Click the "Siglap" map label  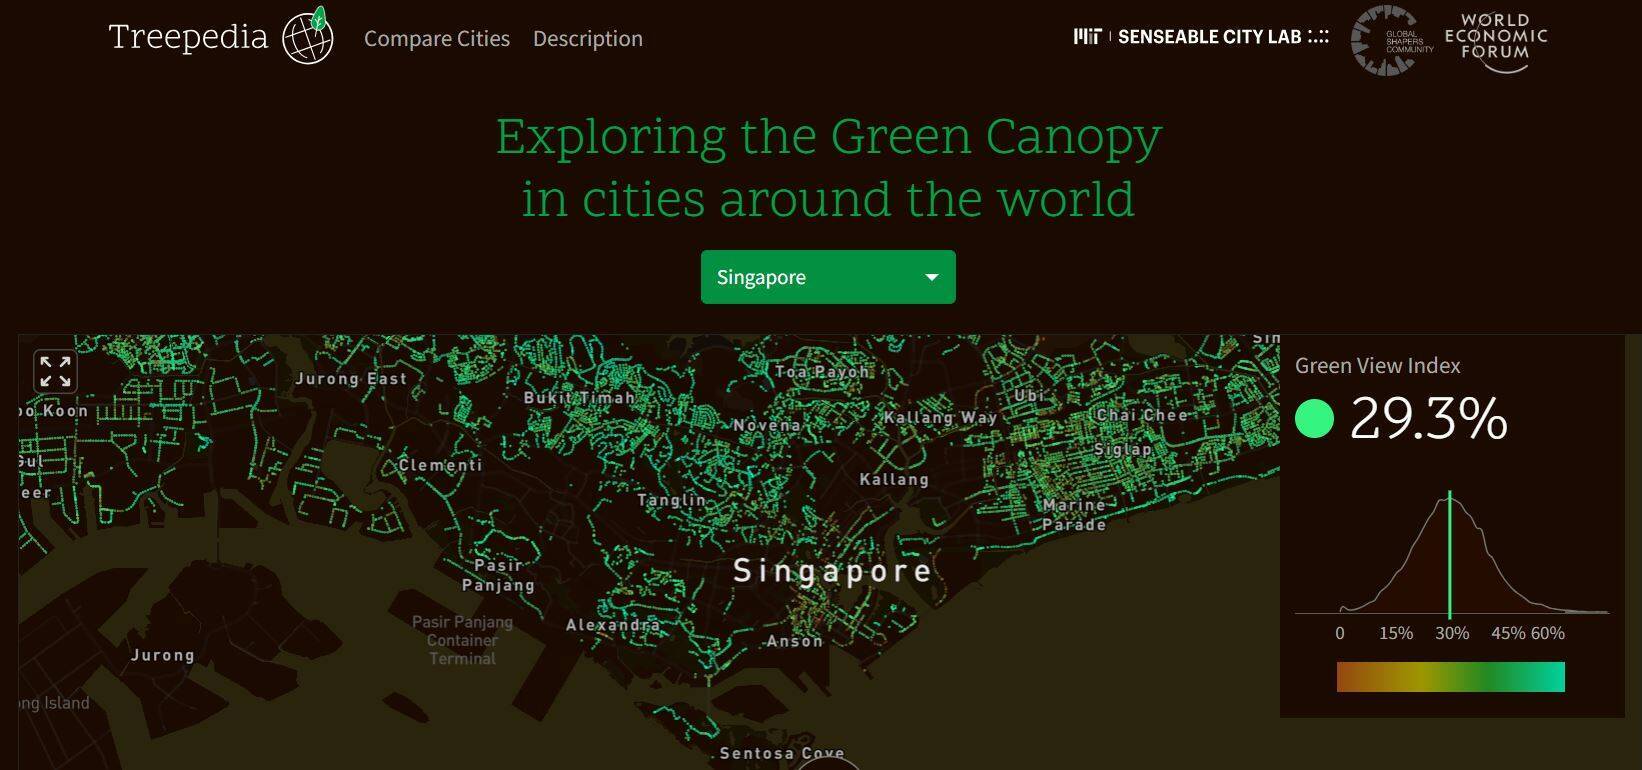click(1122, 450)
